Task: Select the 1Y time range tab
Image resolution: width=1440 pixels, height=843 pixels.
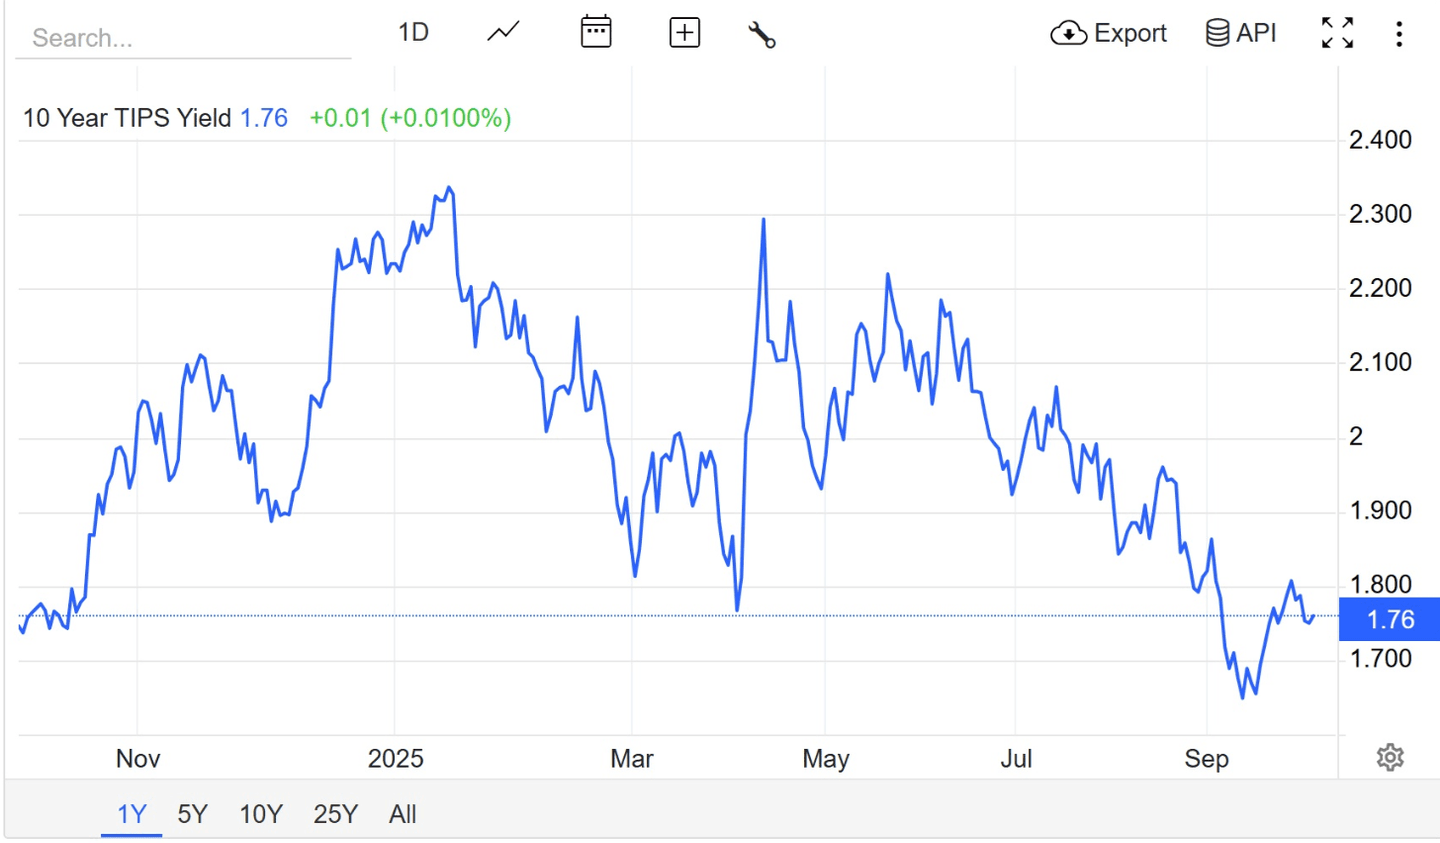Action: (132, 814)
